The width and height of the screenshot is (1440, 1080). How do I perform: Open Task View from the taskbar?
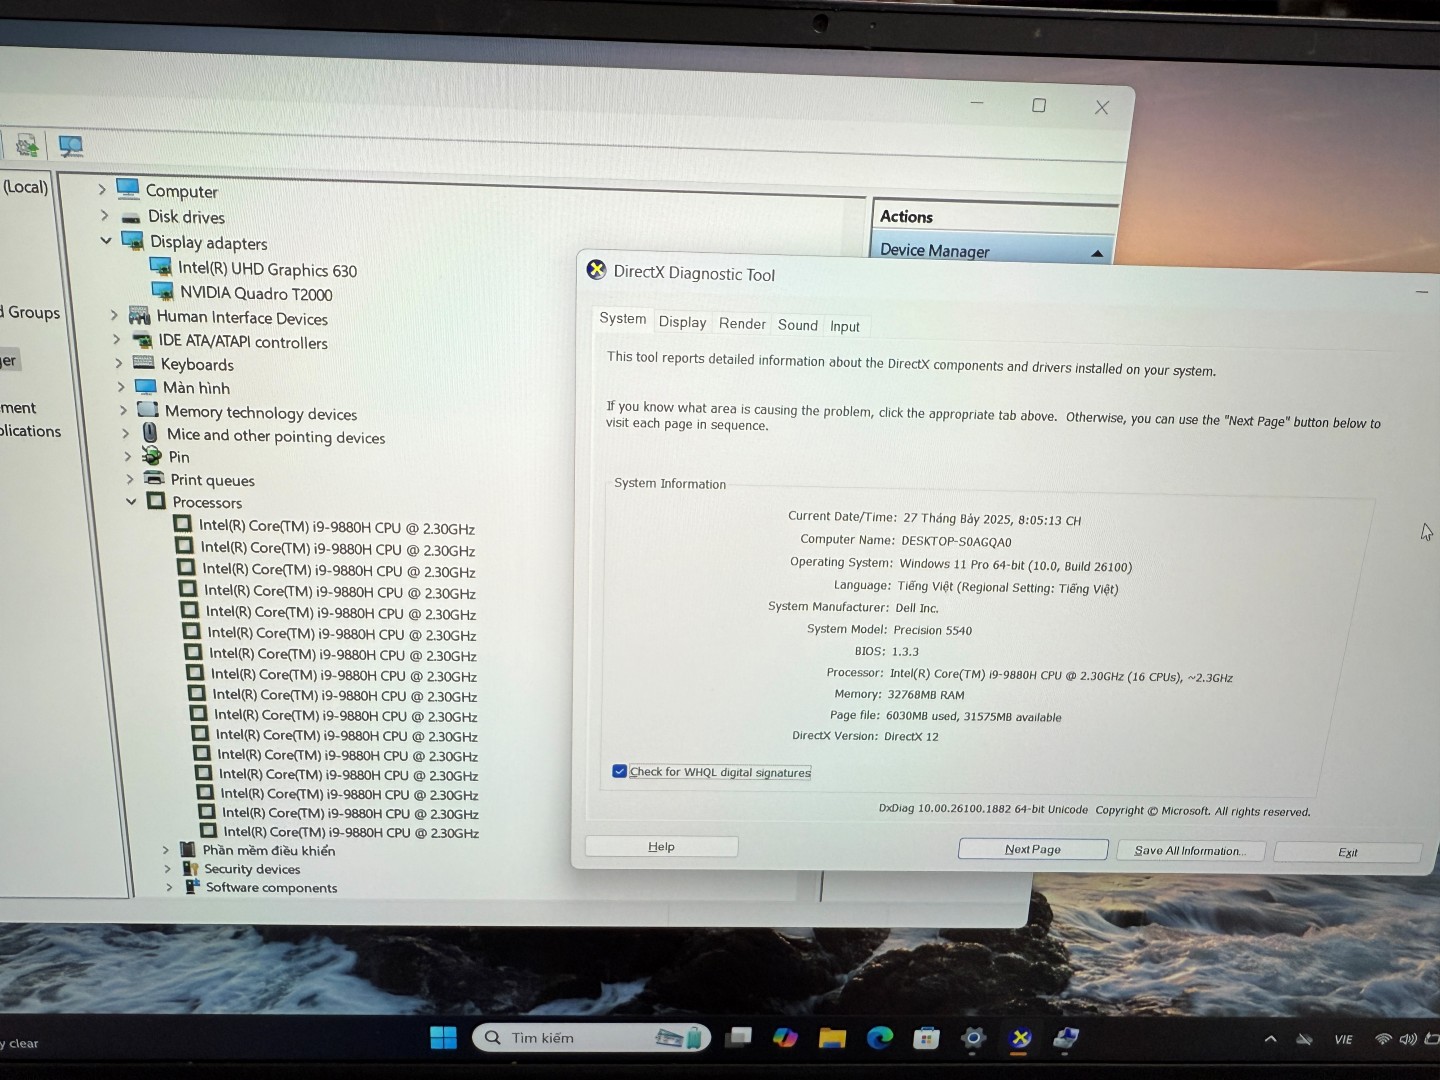738,1037
